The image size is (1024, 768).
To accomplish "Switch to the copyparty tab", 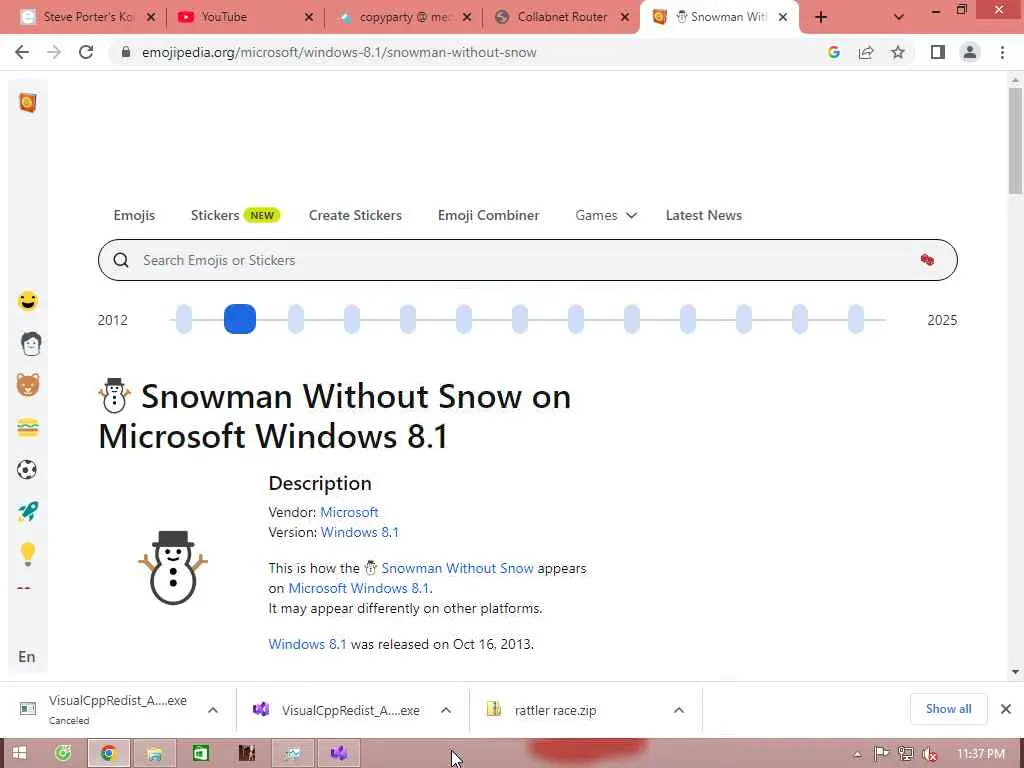I will (405, 17).
